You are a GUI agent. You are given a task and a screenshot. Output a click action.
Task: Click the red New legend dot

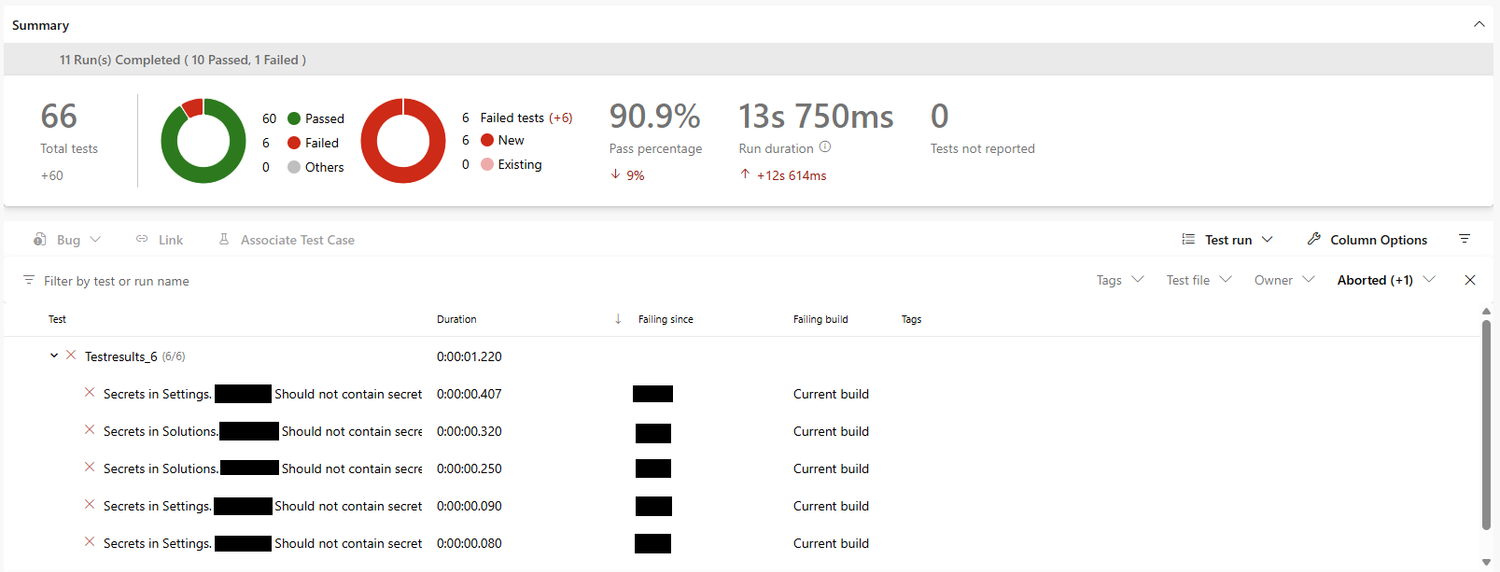(x=487, y=140)
